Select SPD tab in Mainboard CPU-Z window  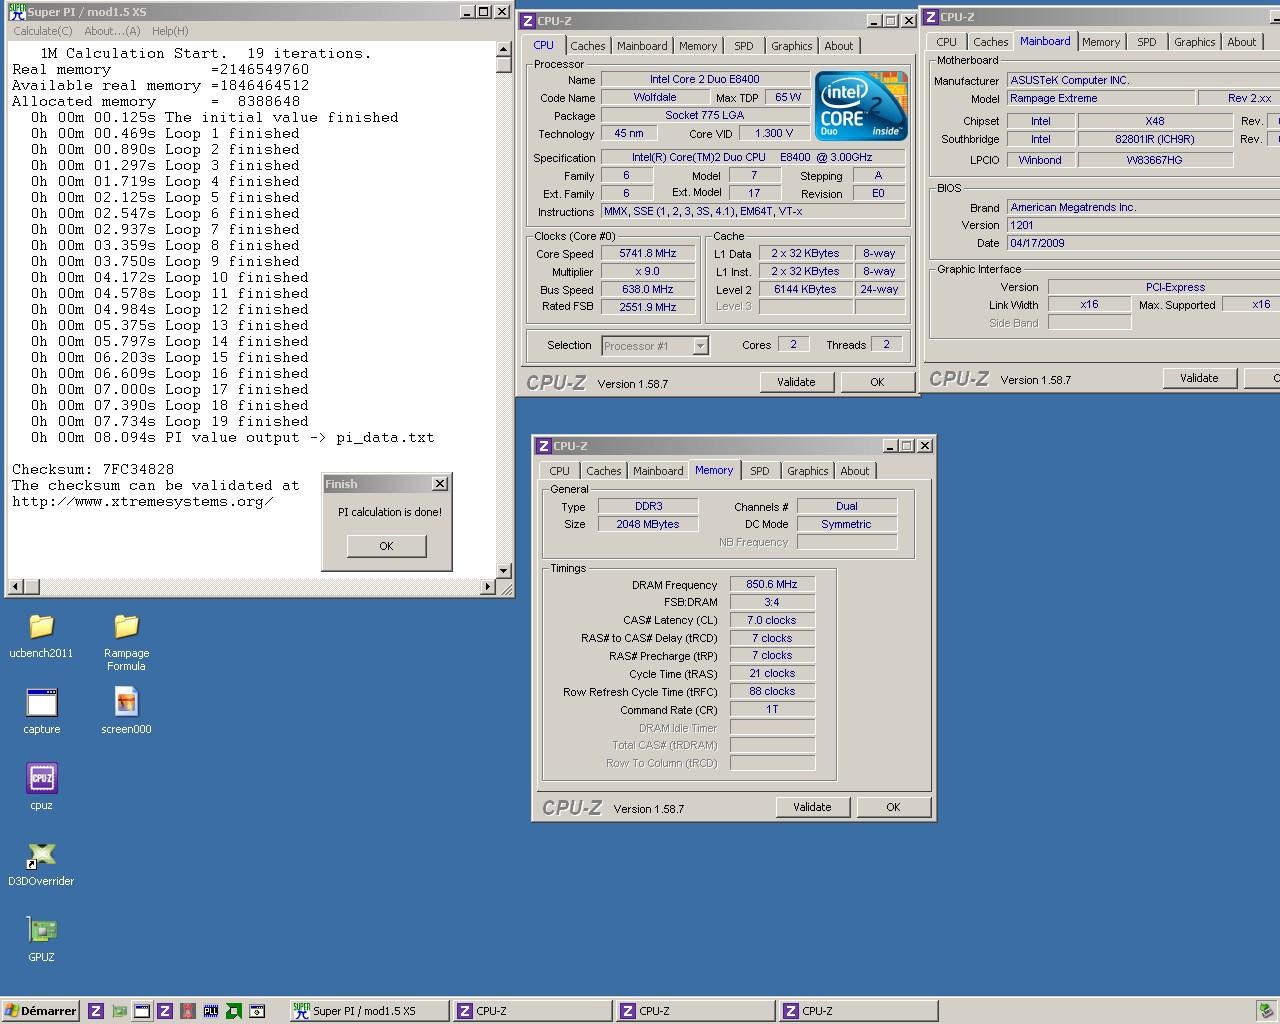click(x=1147, y=42)
